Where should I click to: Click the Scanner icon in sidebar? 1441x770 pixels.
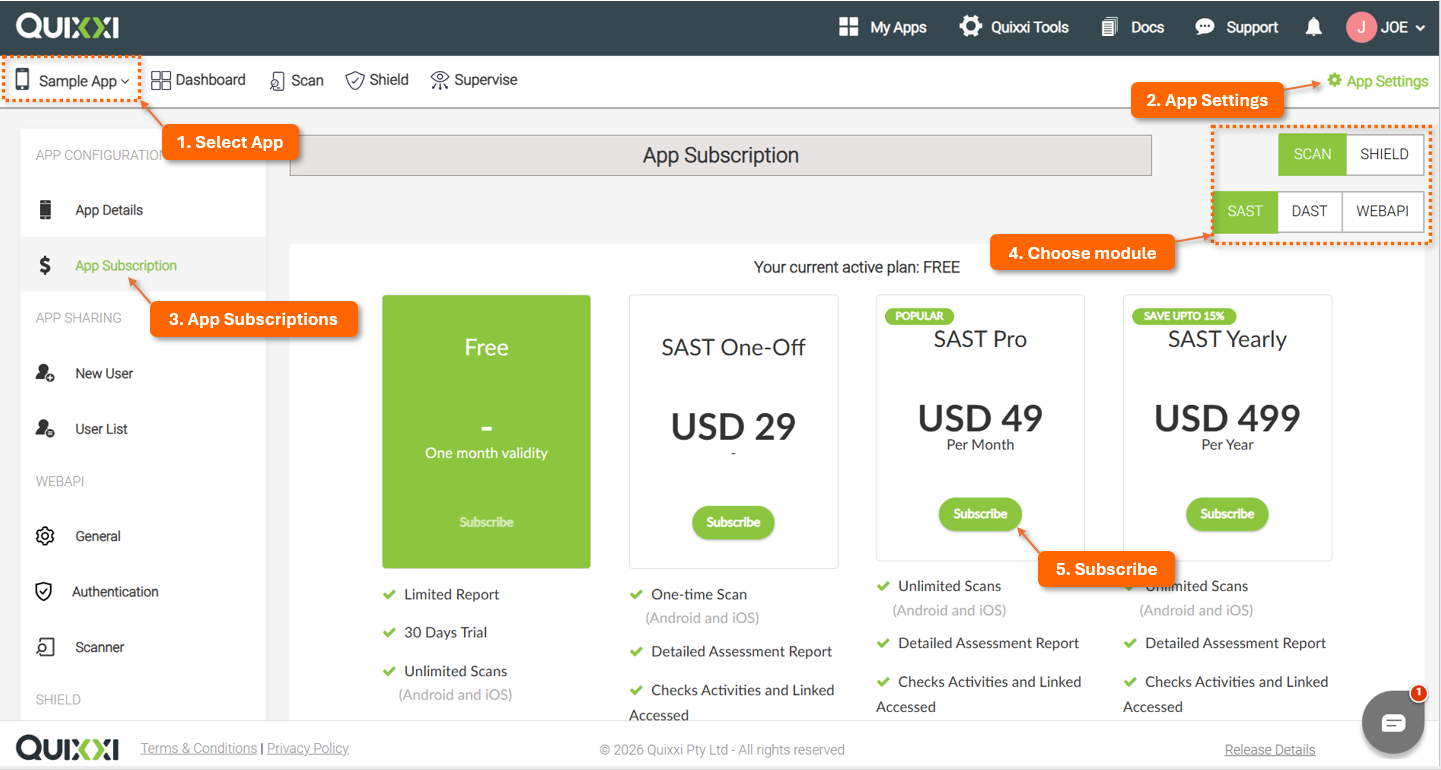tap(45, 647)
